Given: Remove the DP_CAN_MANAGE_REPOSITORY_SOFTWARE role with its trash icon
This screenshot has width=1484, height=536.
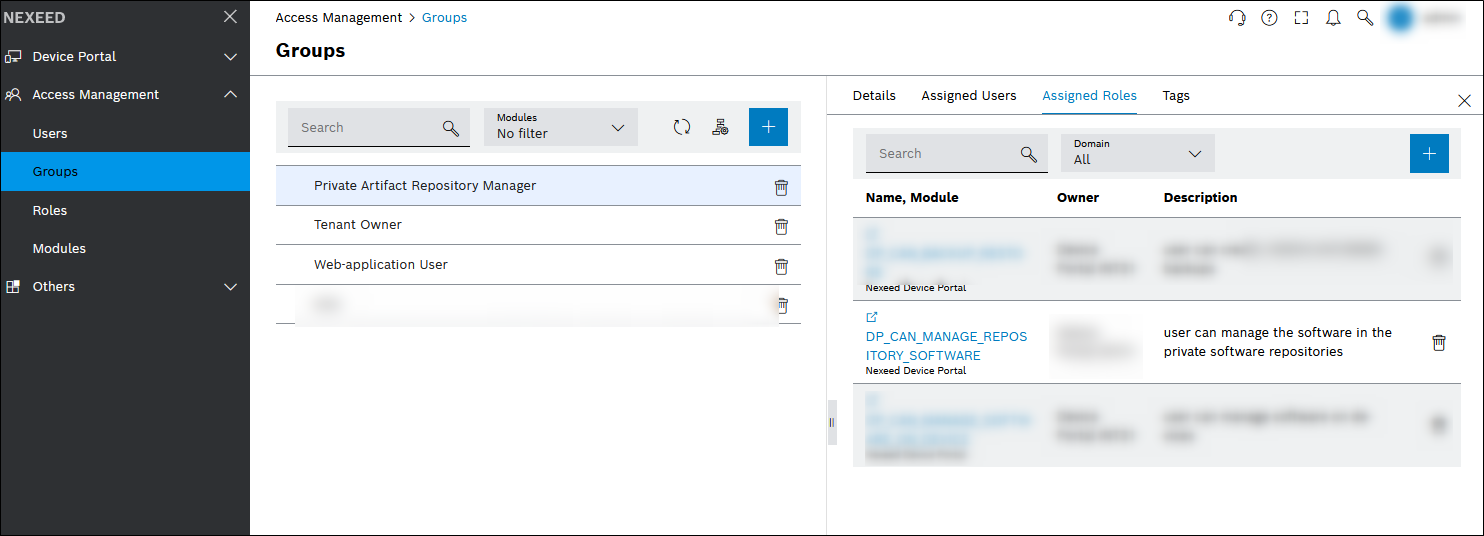Looking at the screenshot, I should (1439, 343).
